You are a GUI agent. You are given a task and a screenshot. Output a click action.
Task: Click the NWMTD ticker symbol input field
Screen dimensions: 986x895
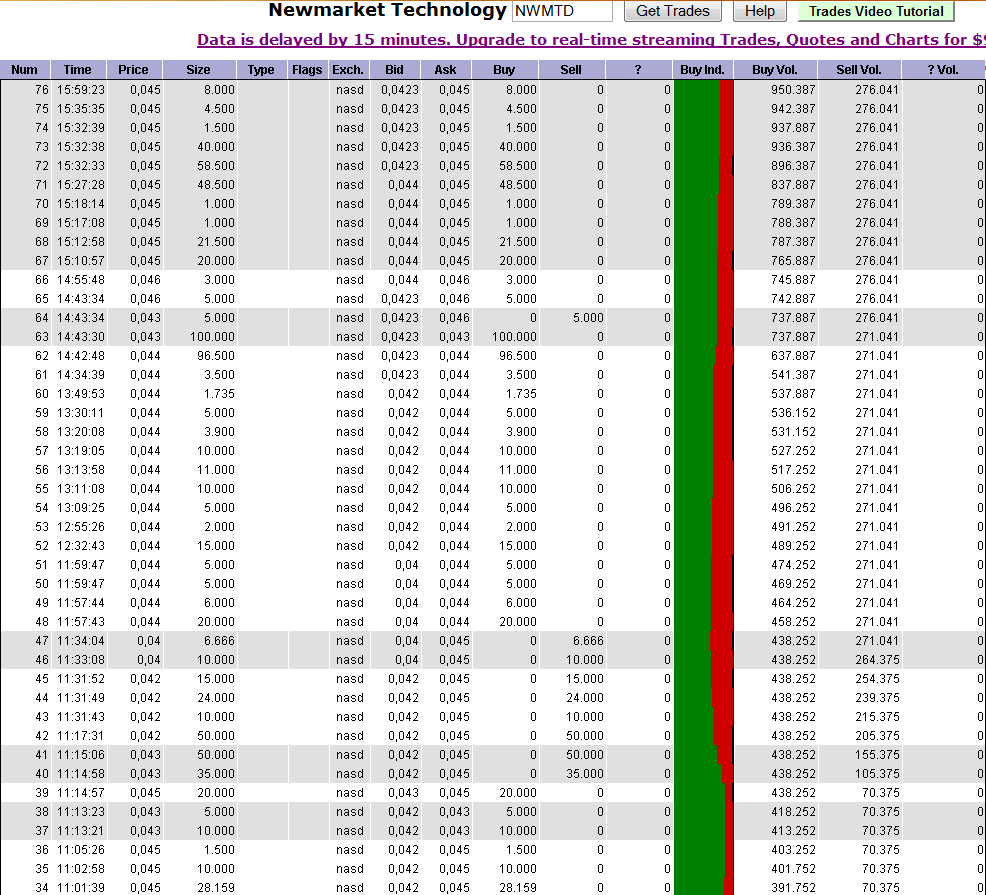(562, 11)
